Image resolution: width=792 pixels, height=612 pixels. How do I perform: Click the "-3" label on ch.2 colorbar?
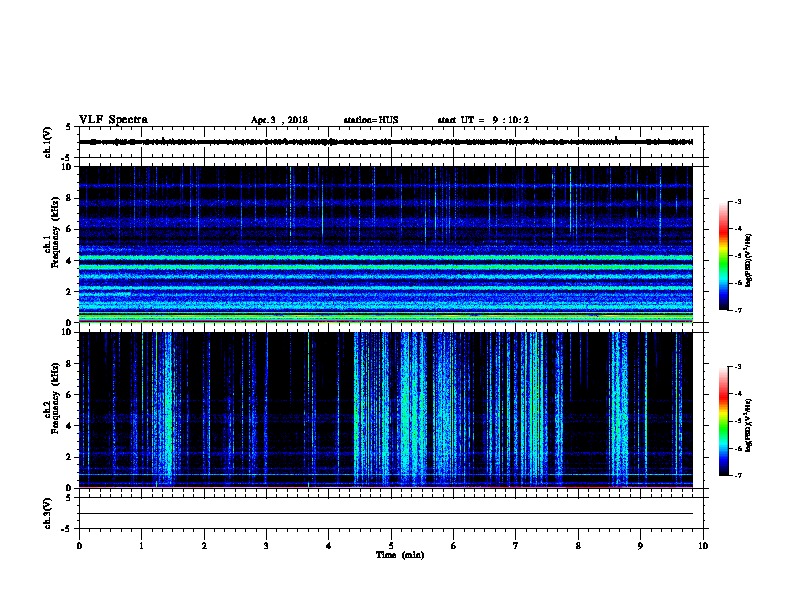tap(737, 367)
